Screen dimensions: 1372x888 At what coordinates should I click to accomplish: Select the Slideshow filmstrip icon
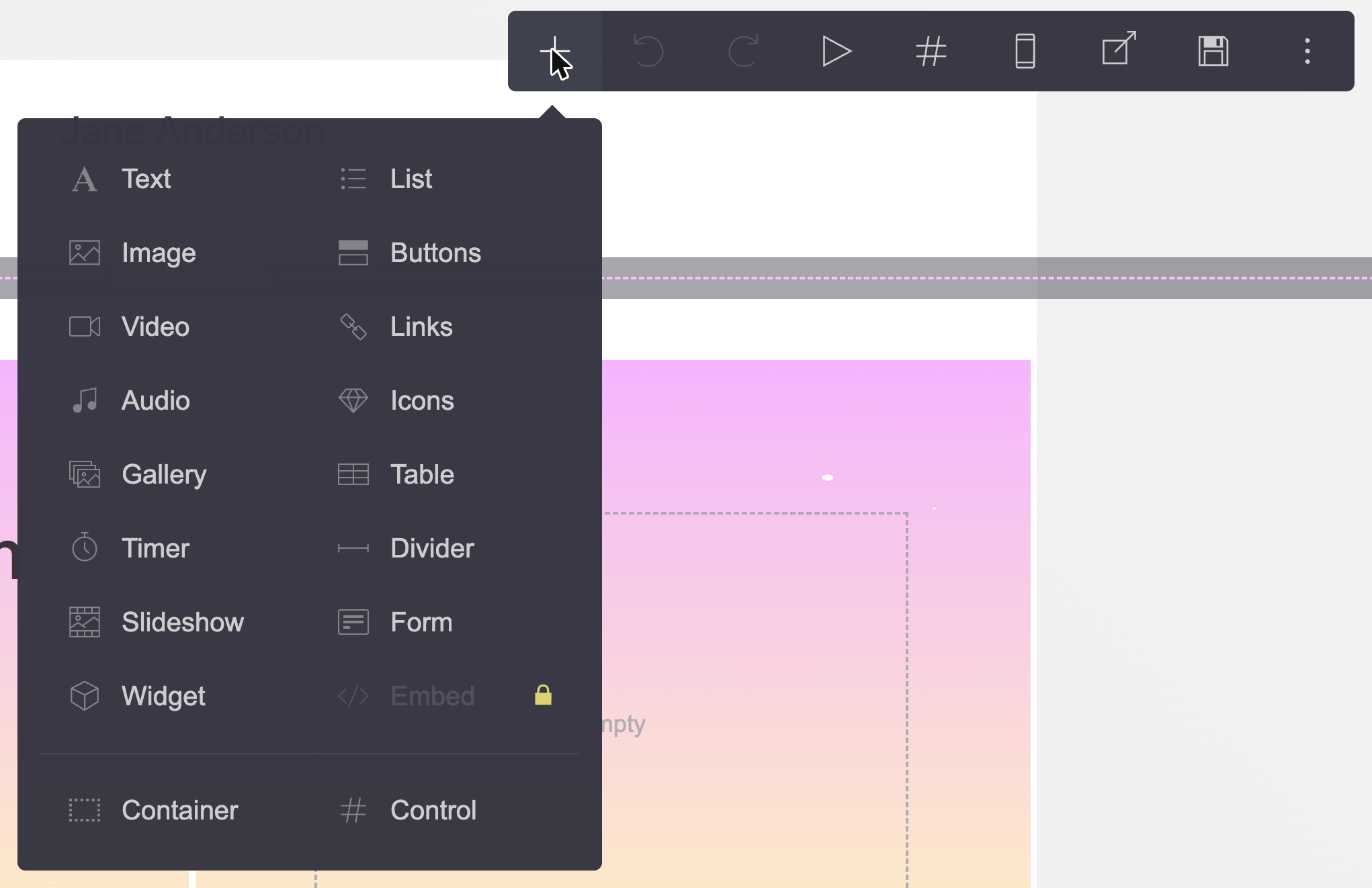(85, 622)
